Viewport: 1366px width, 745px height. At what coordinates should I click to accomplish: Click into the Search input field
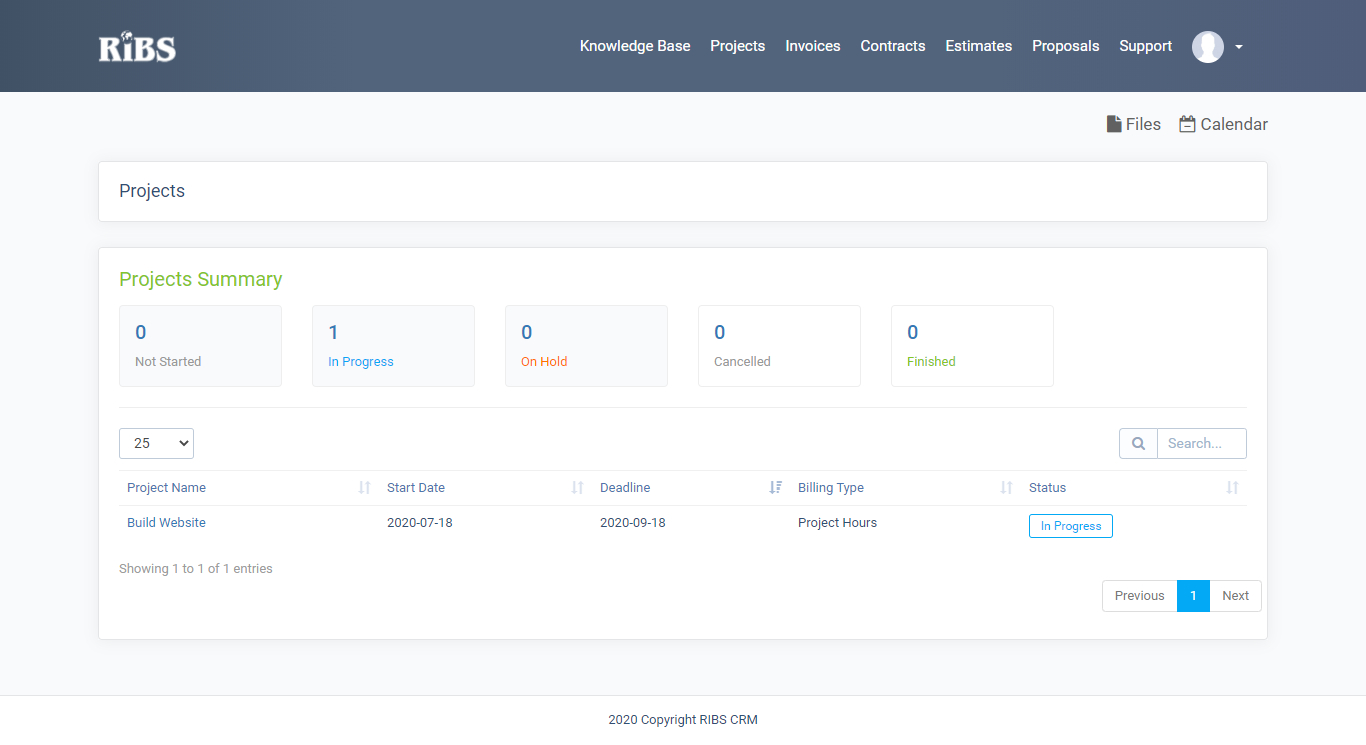pos(1201,443)
